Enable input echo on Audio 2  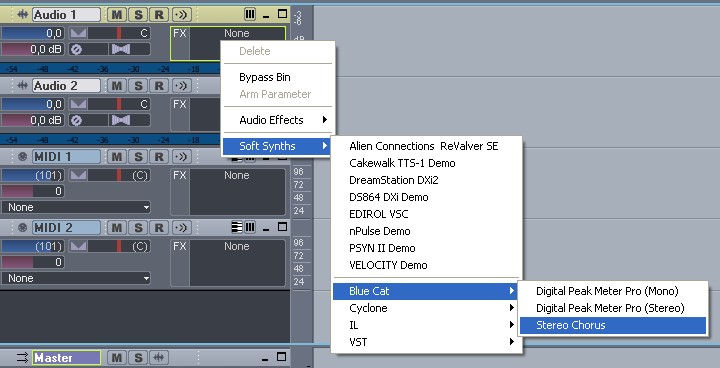coord(182,85)
